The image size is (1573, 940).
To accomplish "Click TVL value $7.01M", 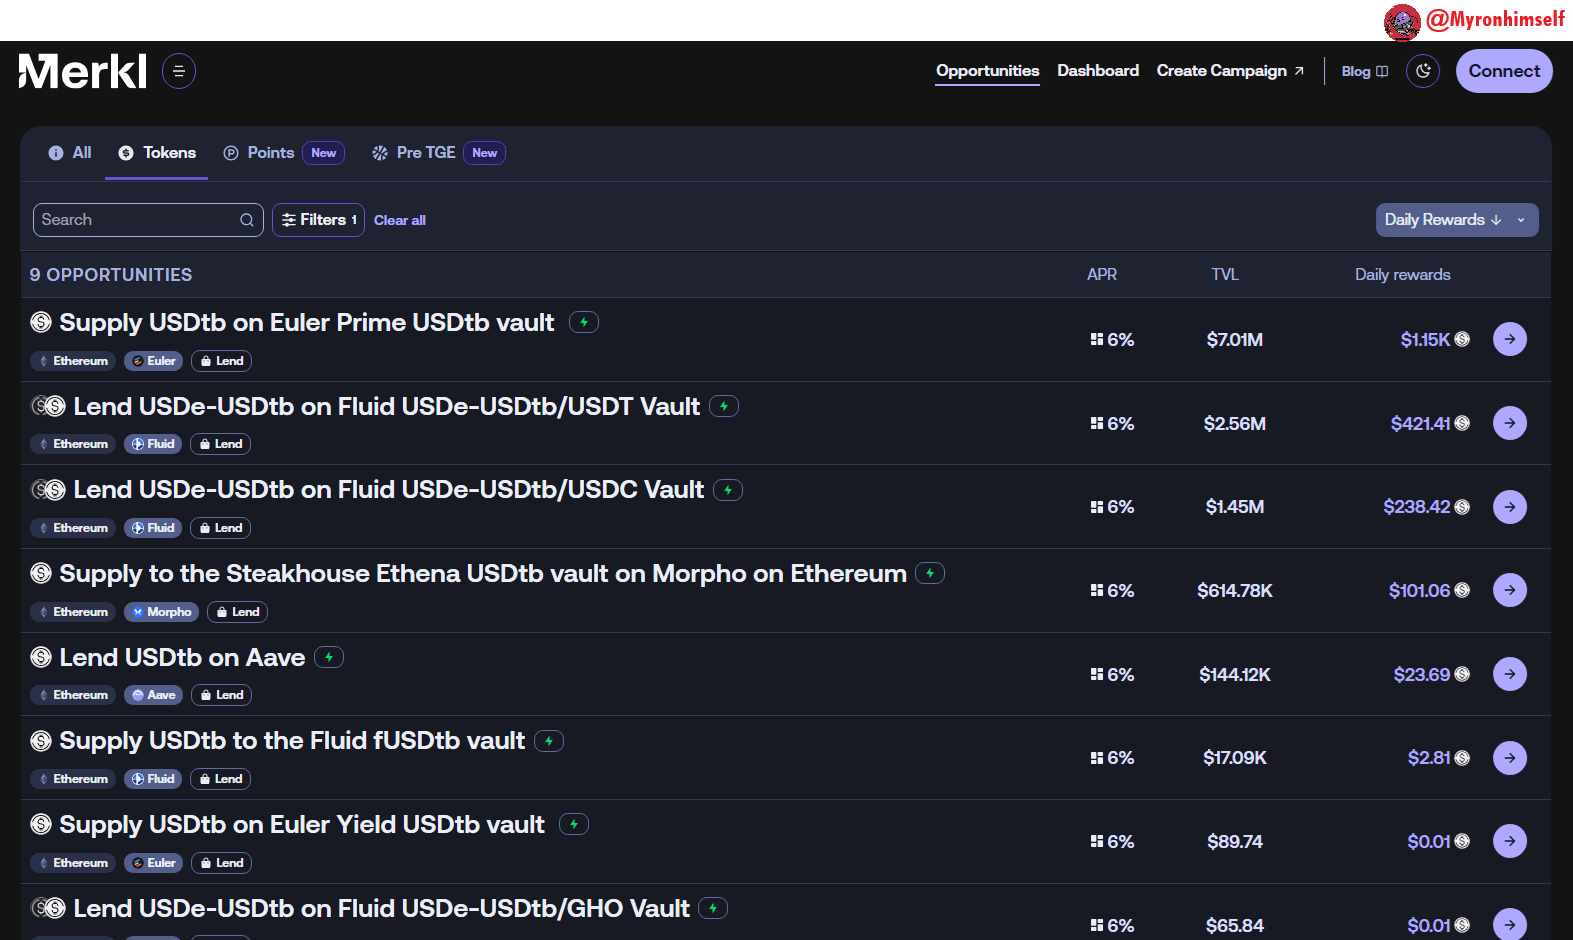I will pos(1235,340).
